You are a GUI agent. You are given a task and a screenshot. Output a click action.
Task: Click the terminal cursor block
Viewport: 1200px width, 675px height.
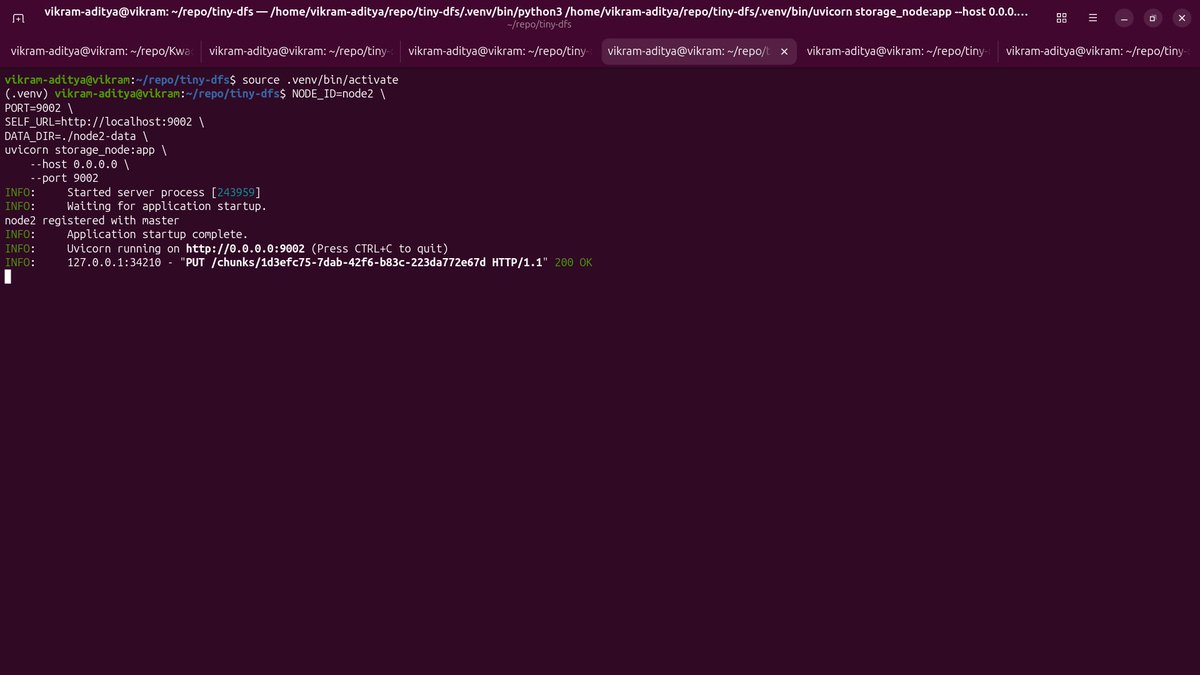8,276
